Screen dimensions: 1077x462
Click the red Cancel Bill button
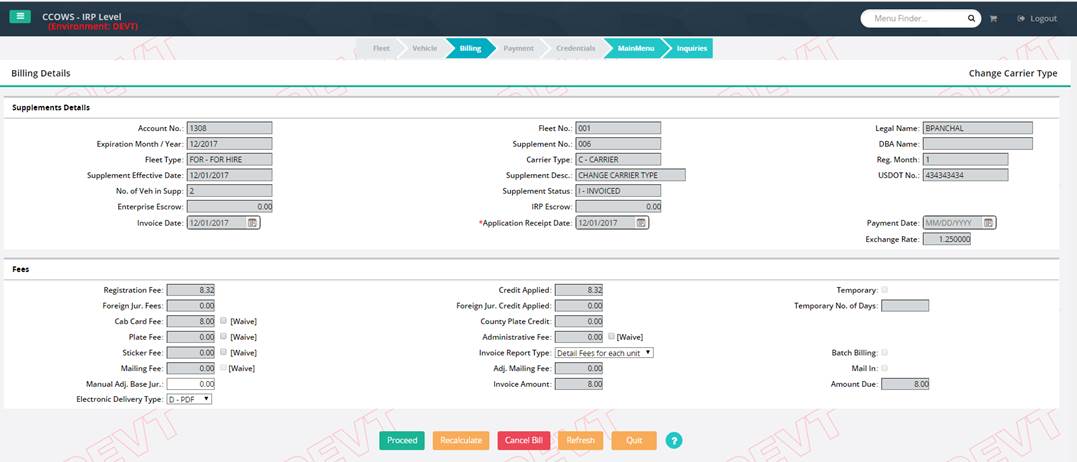click(523, 440)
